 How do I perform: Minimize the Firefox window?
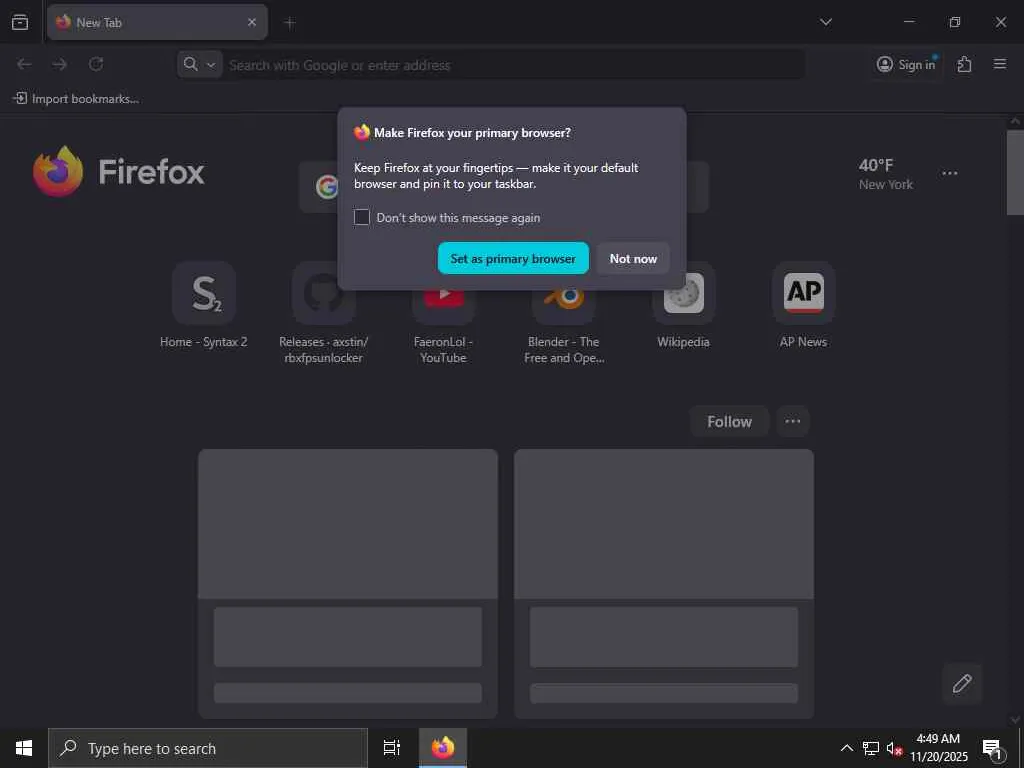coord(908,22)
